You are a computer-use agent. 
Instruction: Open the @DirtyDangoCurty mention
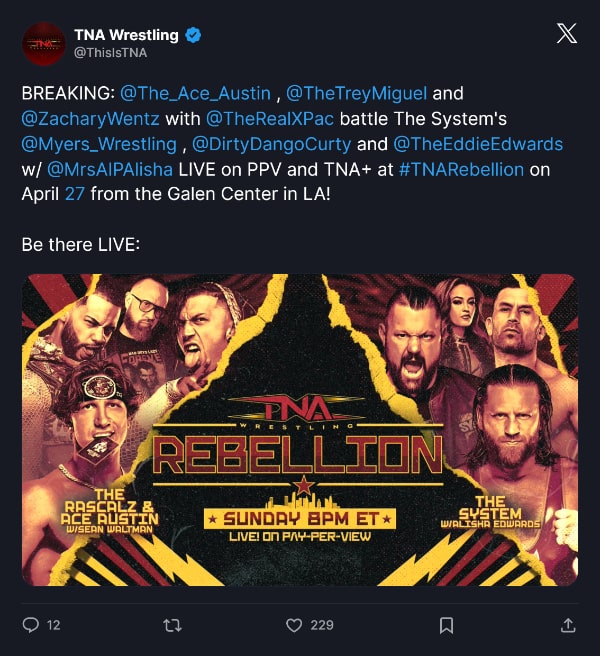(x=272, y=144)
